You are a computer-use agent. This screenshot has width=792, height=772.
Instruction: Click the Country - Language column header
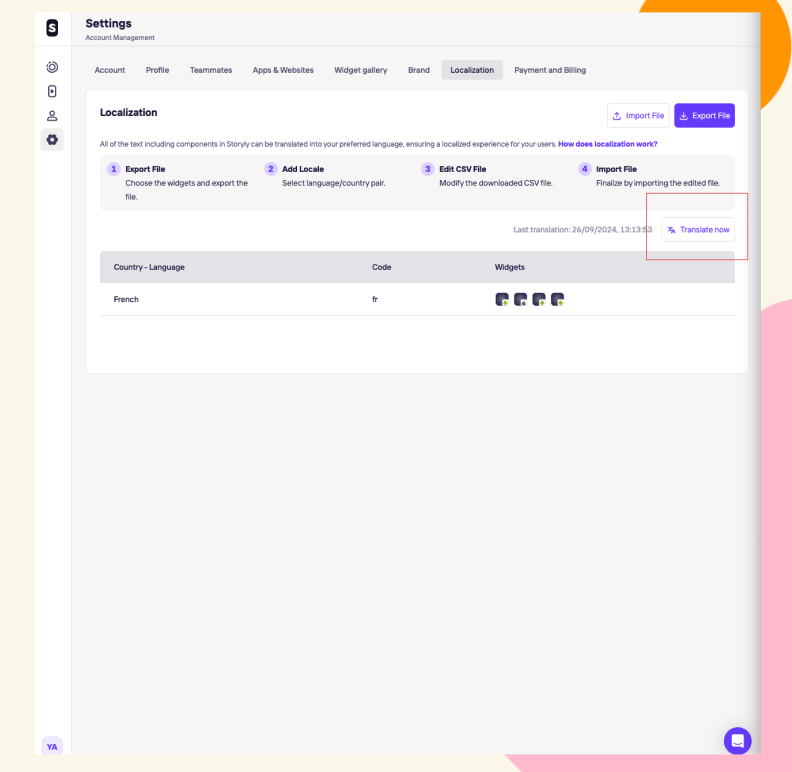tap(149, 267)
